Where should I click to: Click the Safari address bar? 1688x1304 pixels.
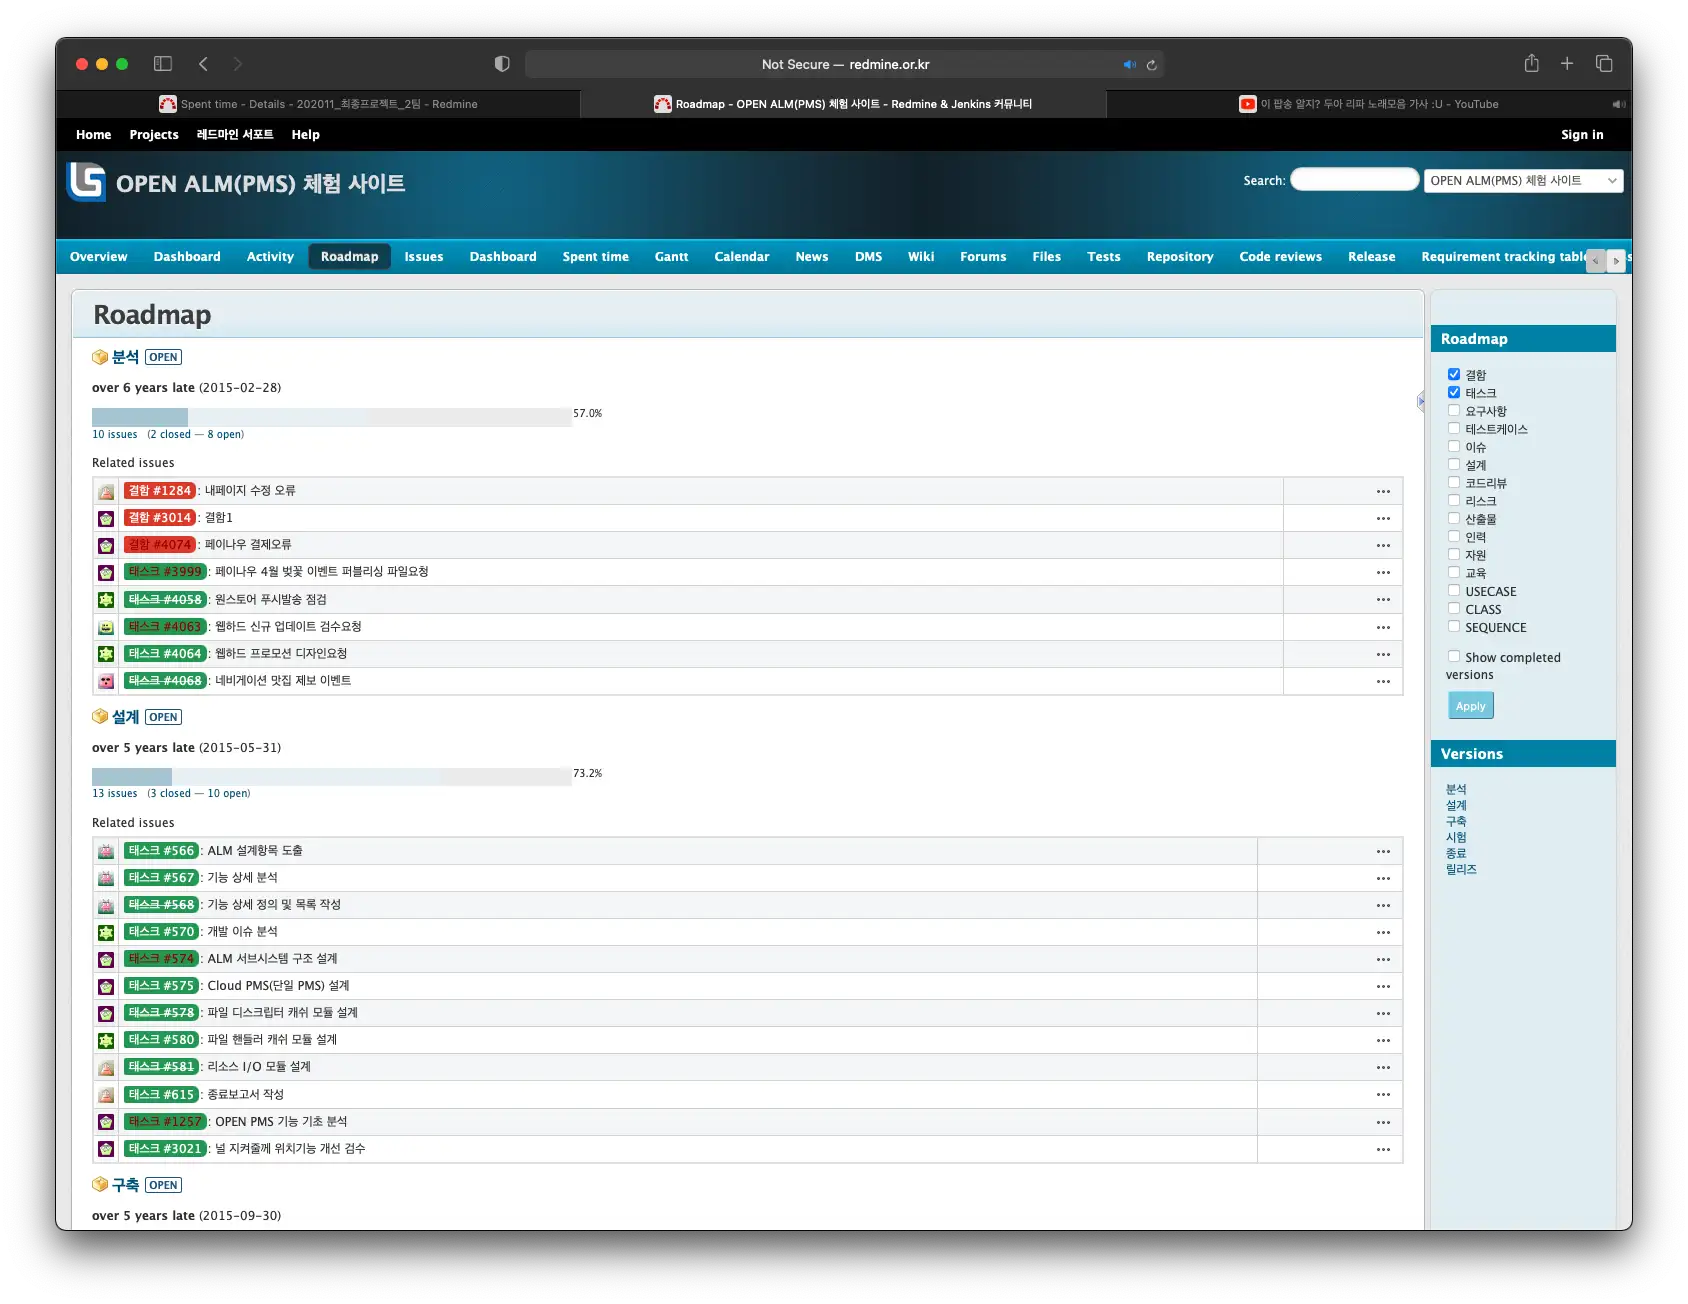(844, 64)
